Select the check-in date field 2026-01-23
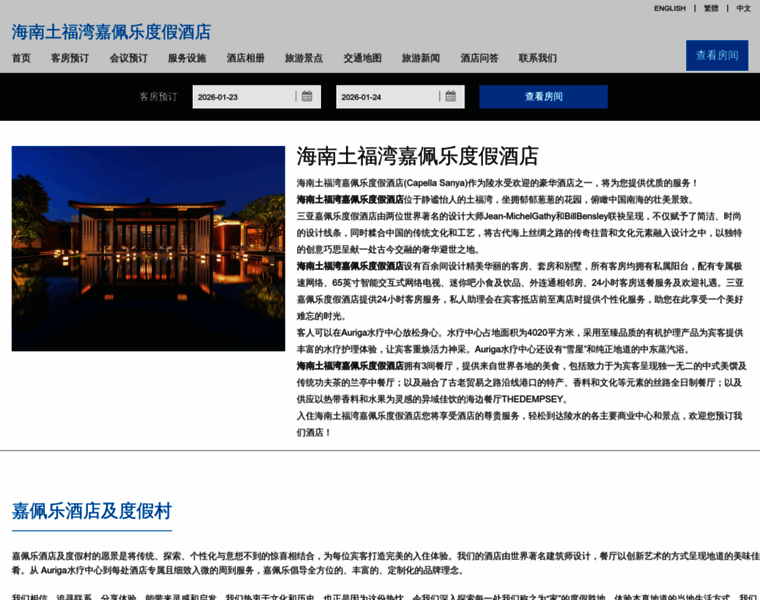 click(256, 96)
